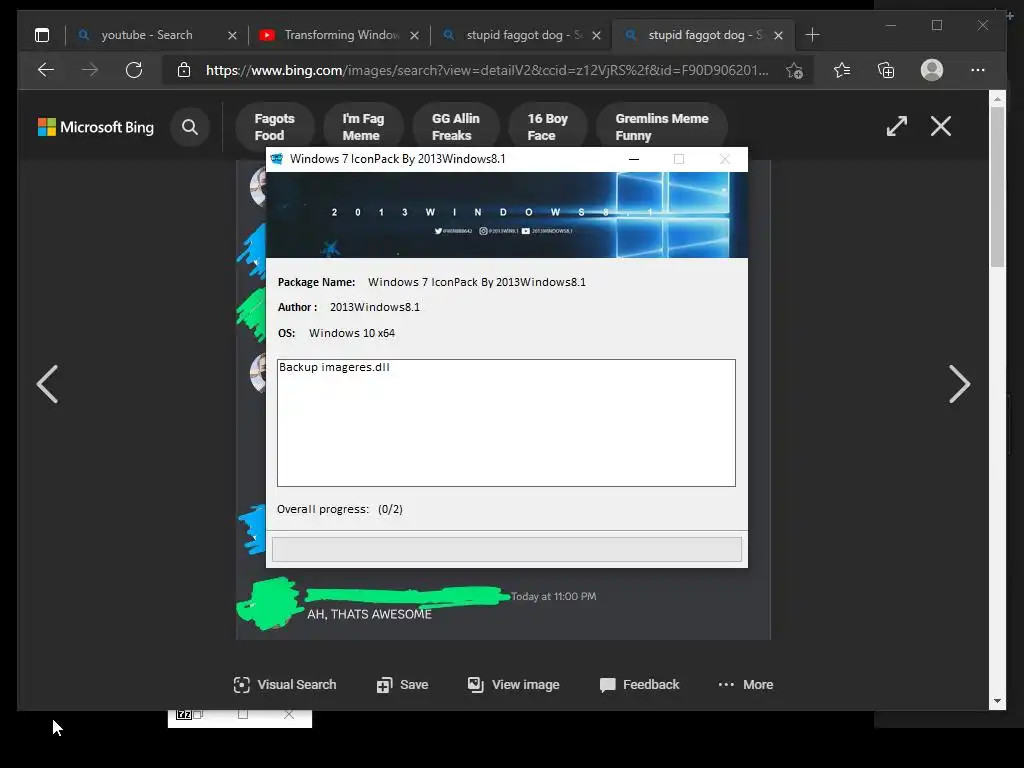Open the browser profile avatar
This screenshot has width=1024, height=768.
[932, 70]
